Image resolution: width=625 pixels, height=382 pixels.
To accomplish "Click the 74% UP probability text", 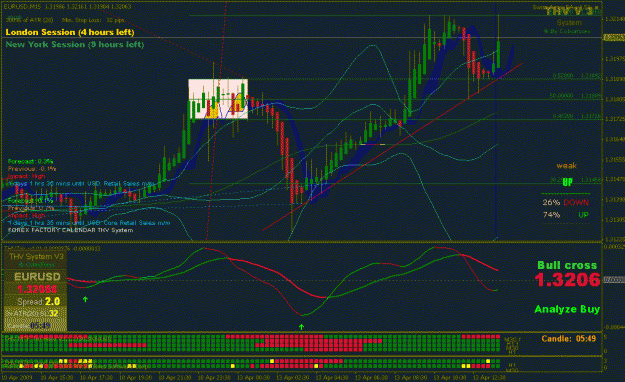I will click(566, 215).
